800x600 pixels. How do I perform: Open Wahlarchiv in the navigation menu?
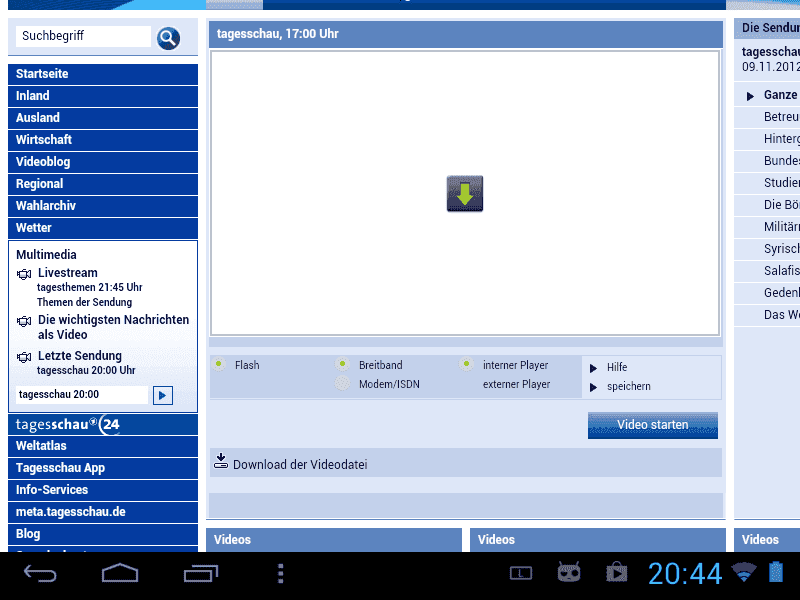(103, 206)
